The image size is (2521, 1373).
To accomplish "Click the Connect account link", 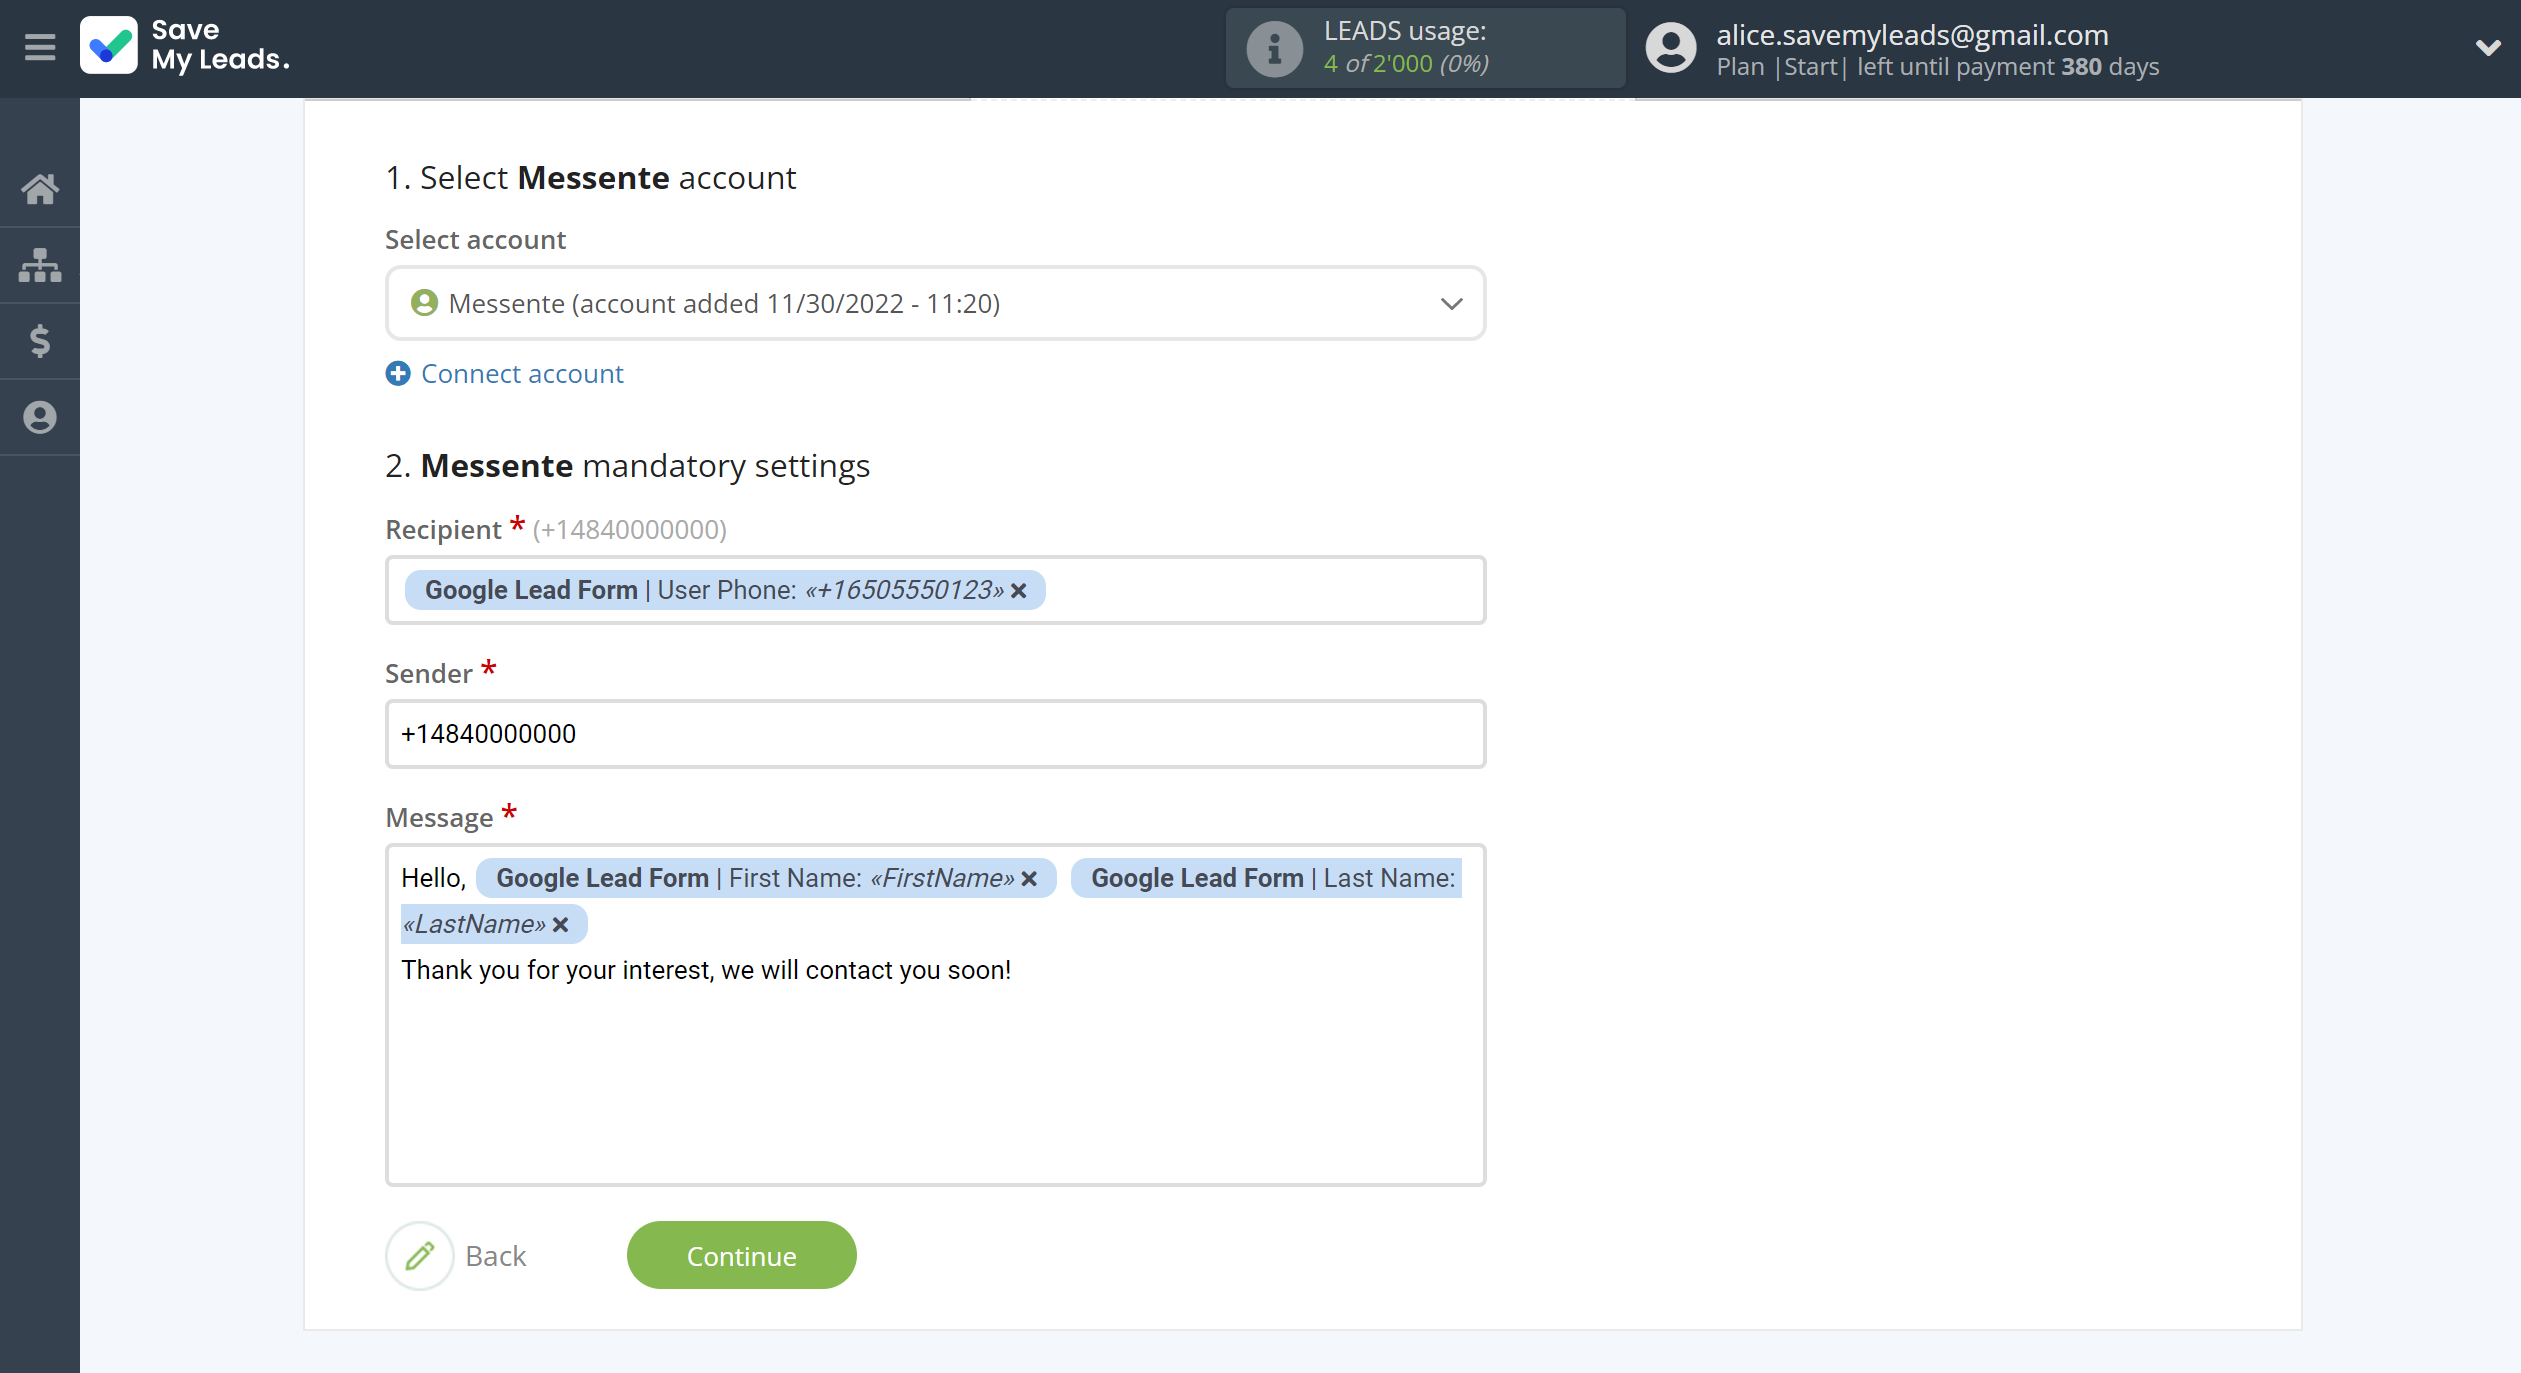I will [x=522, y=373].
